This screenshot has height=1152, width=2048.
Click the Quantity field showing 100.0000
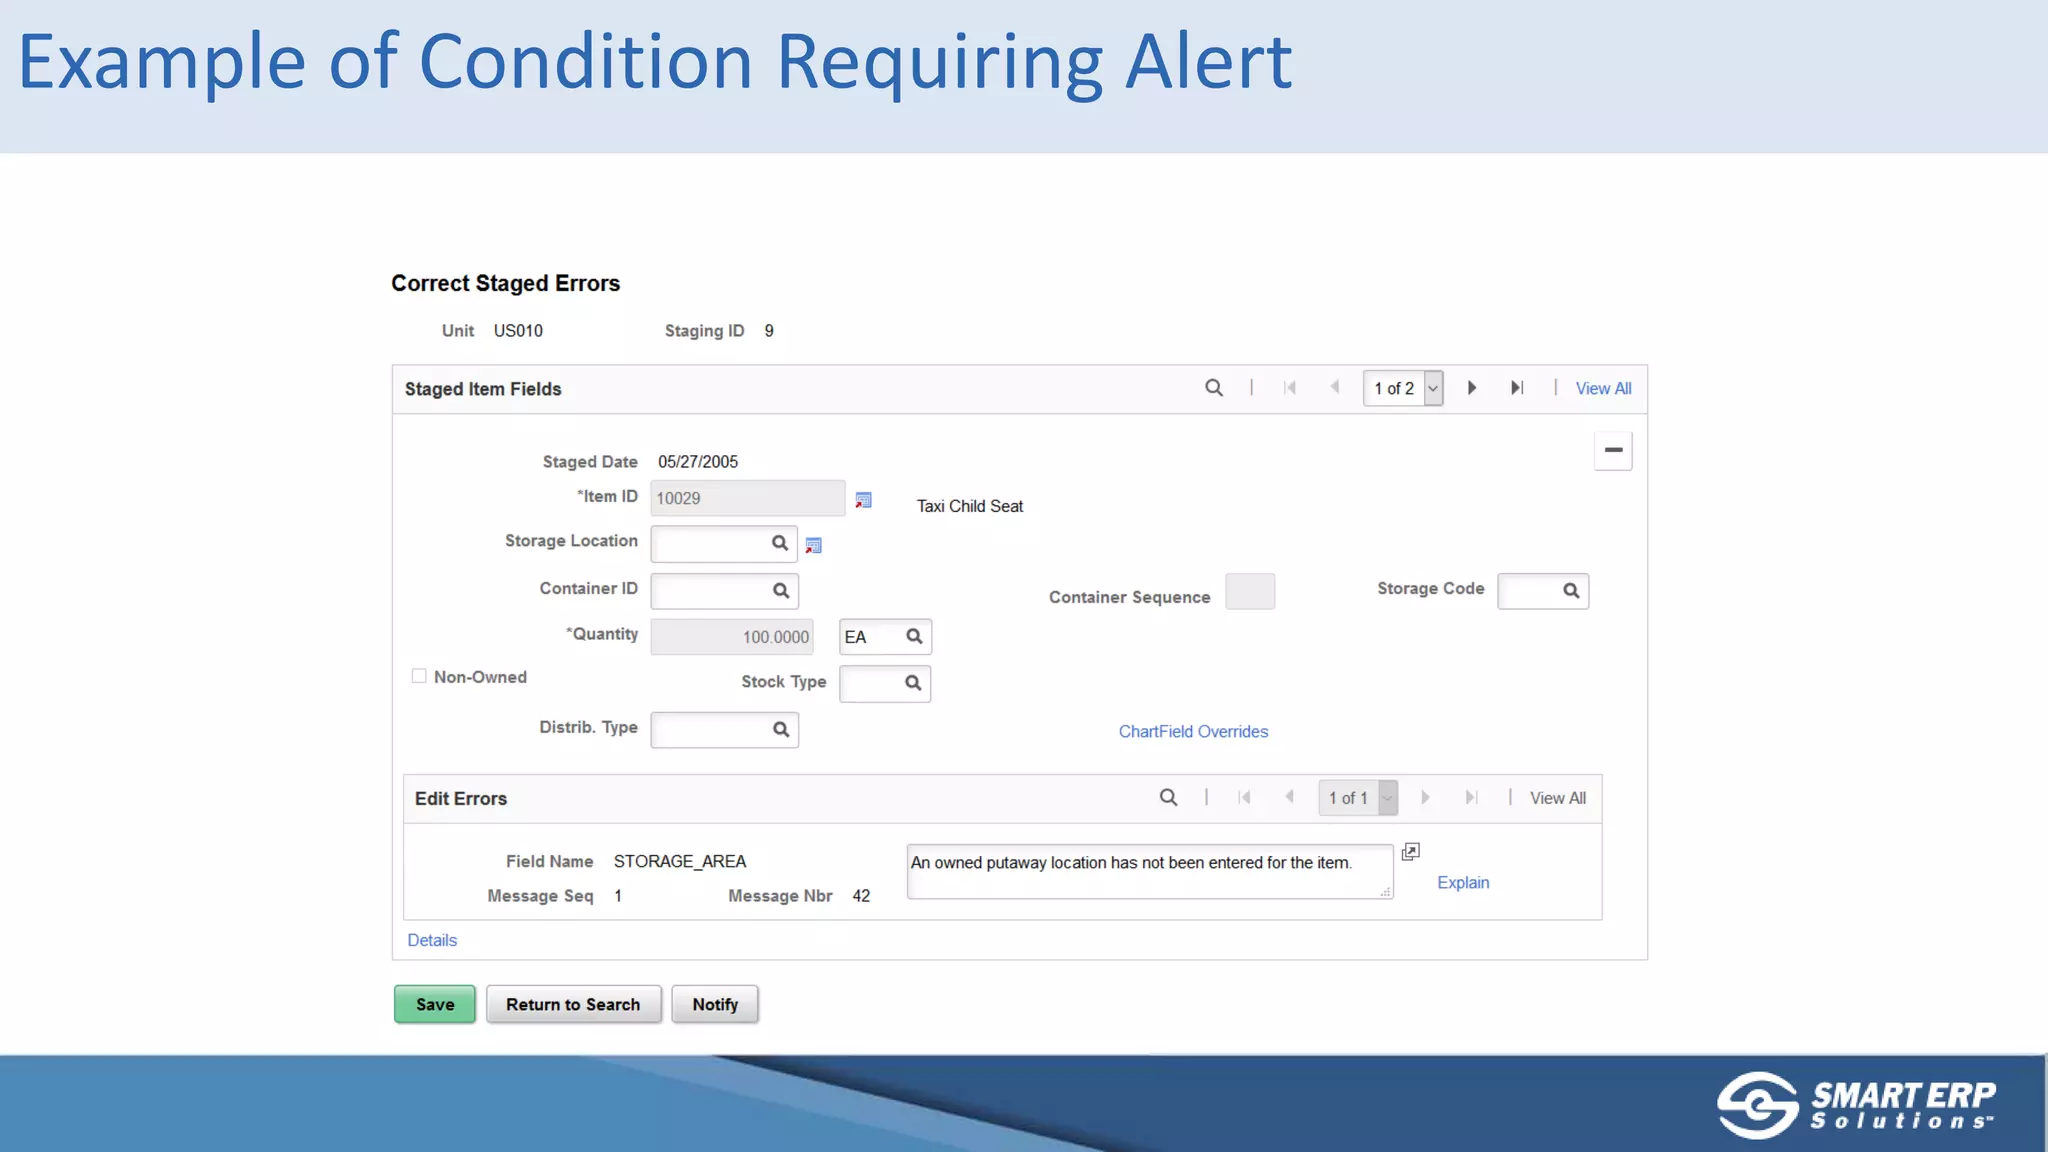click(x=731, y=637)
